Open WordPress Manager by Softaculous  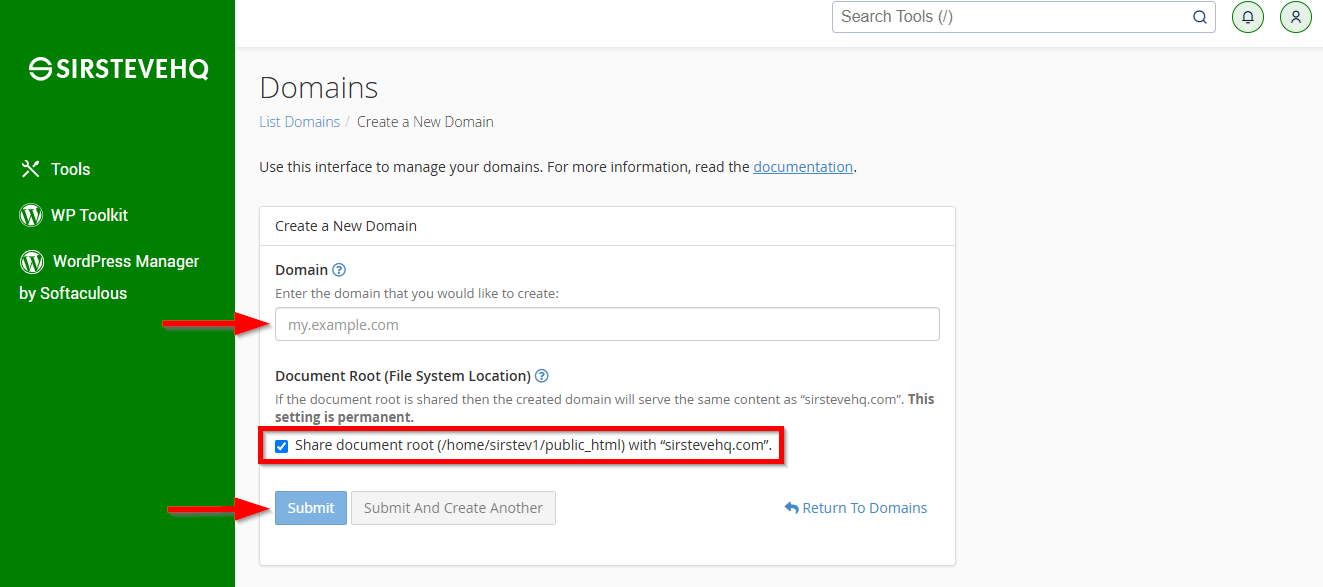point(110,277)
